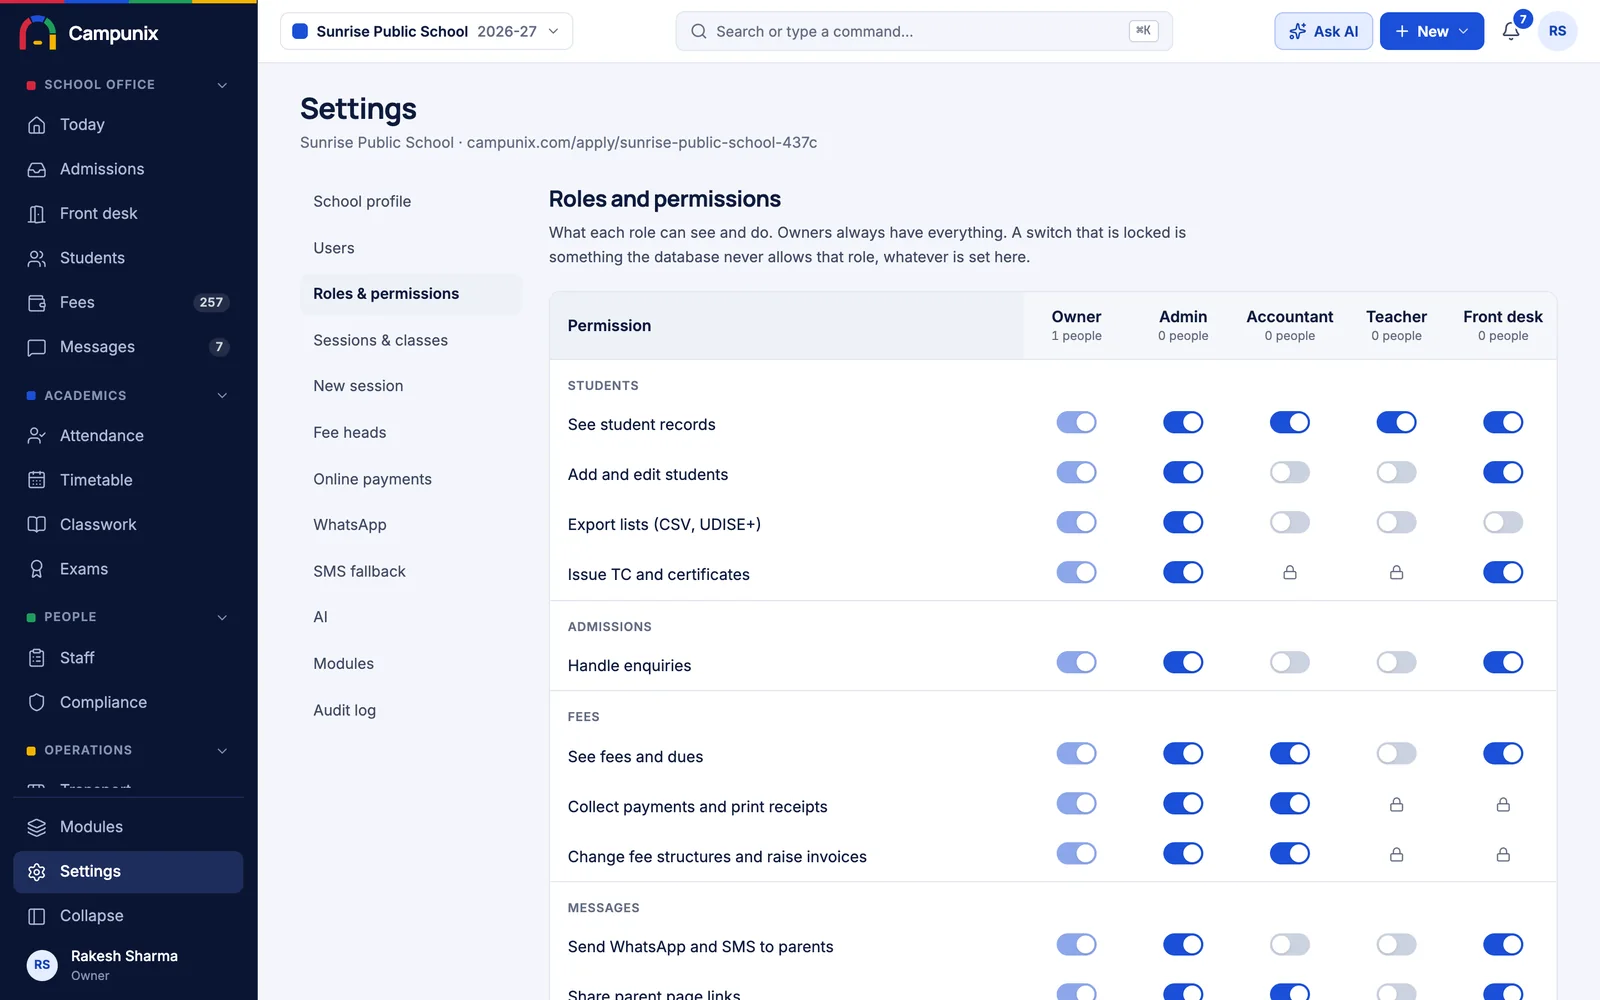The width and height of the screenshot is (1600, 1000).
Task: Open Students via its people icon
Action: 37,258
